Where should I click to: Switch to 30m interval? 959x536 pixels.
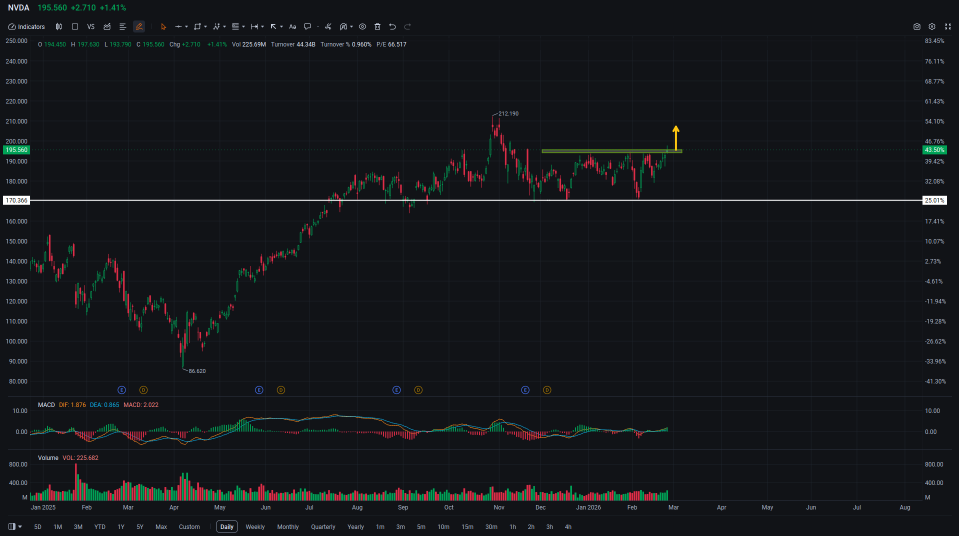click(x=491, y=527)
